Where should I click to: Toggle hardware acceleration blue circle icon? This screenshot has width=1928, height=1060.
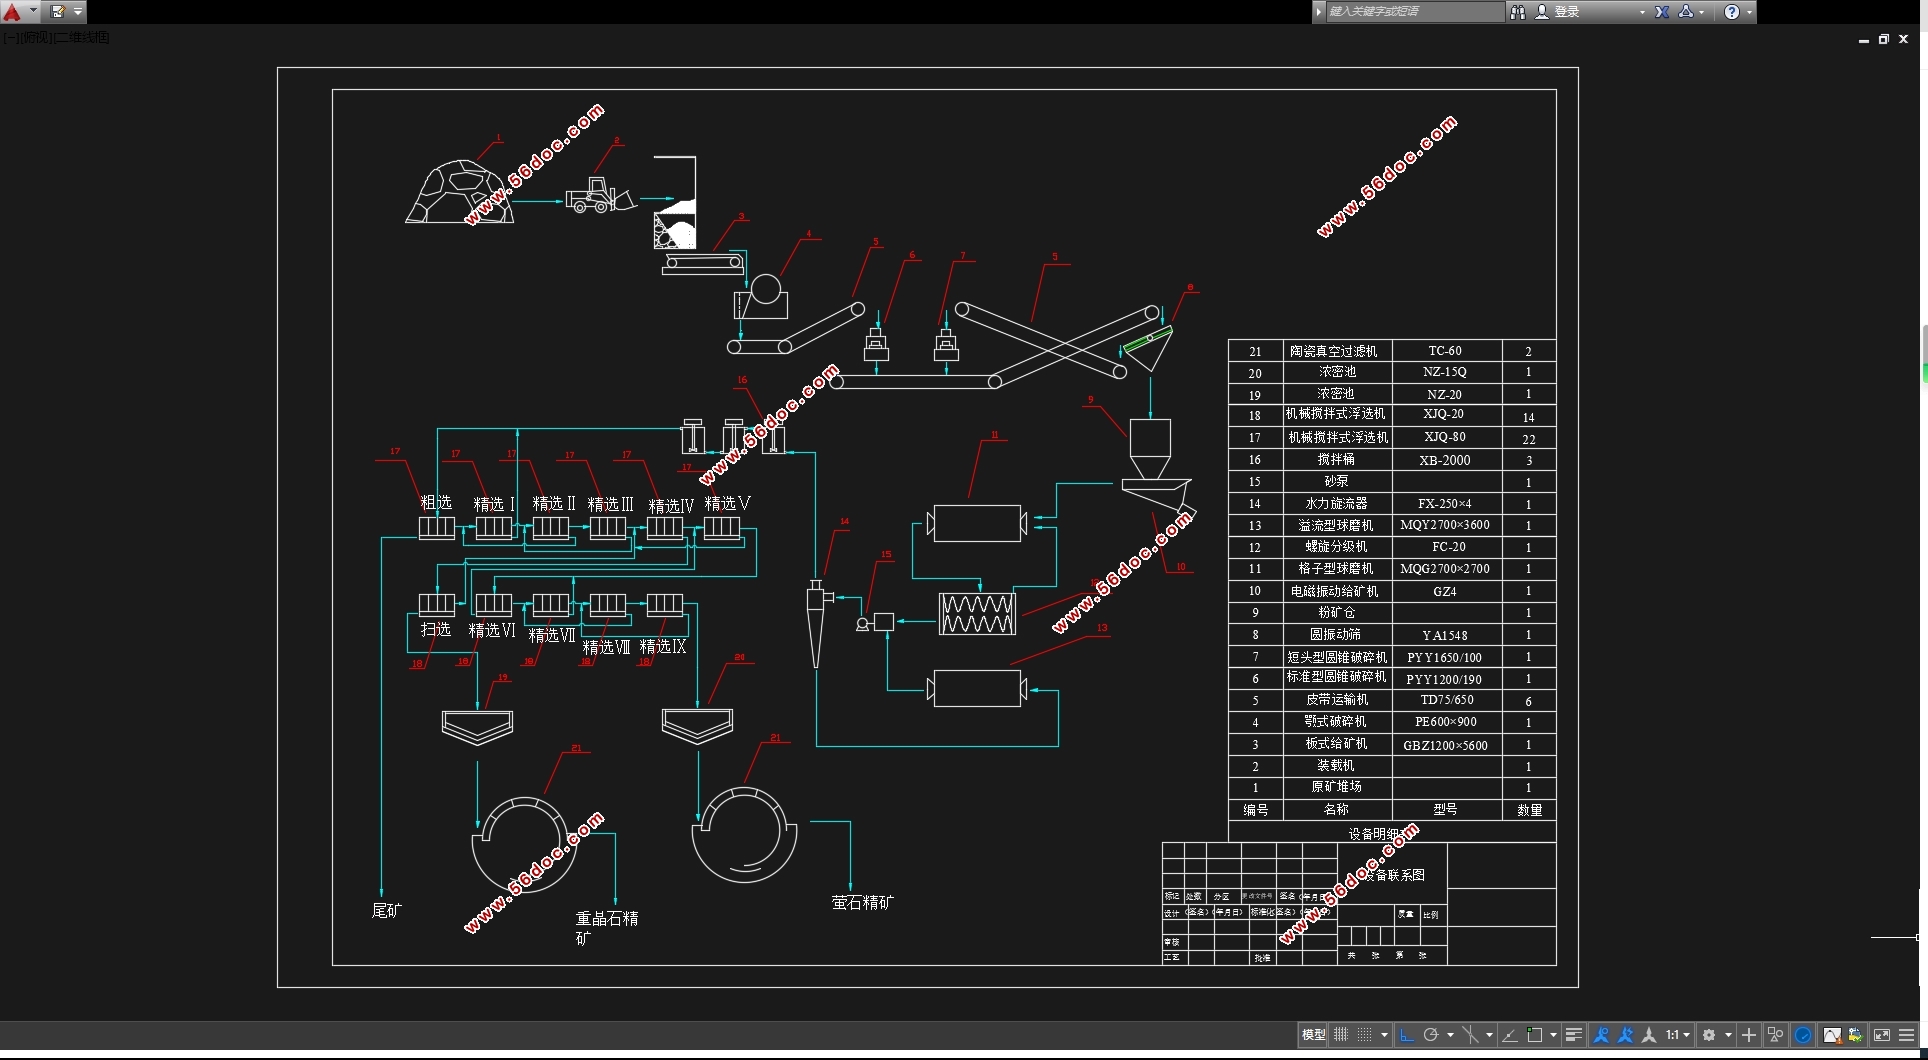coord(1803,1035)
